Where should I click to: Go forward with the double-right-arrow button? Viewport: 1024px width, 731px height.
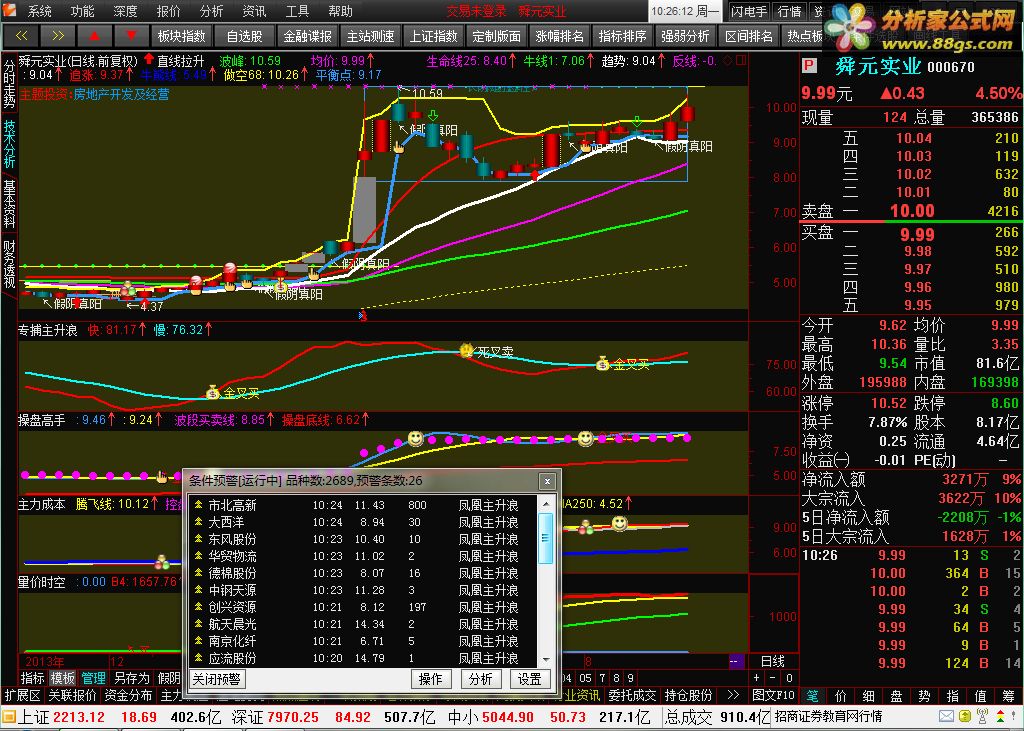point(57,36)
